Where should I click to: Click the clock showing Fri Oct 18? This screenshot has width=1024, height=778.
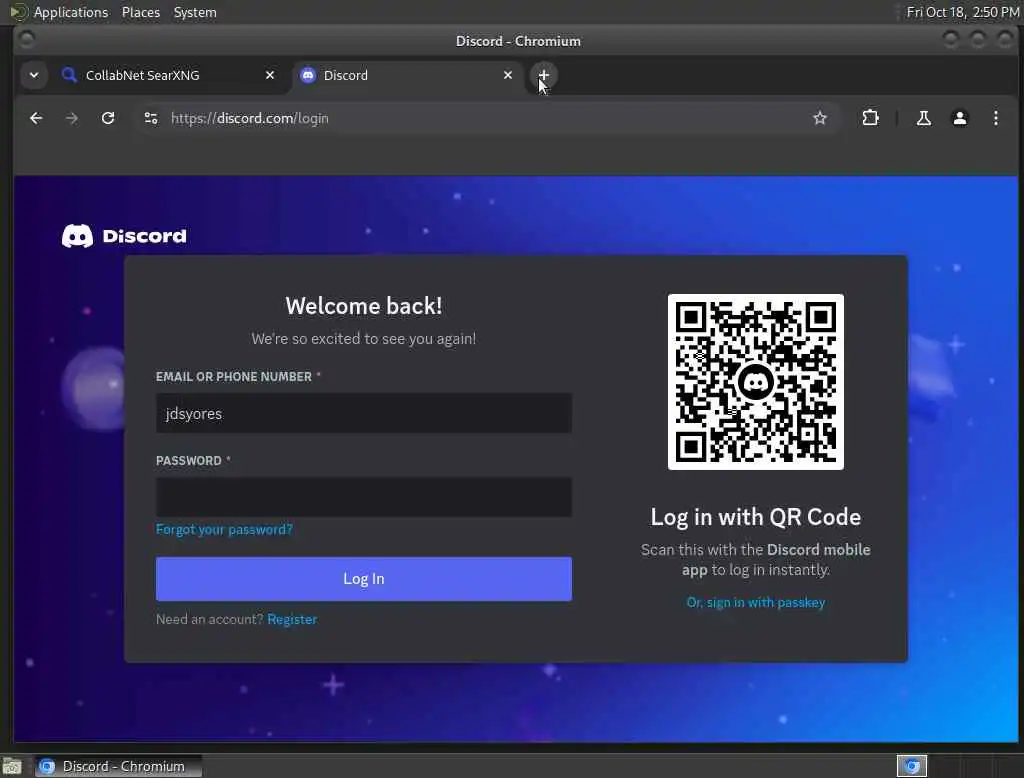pos(963,12)
